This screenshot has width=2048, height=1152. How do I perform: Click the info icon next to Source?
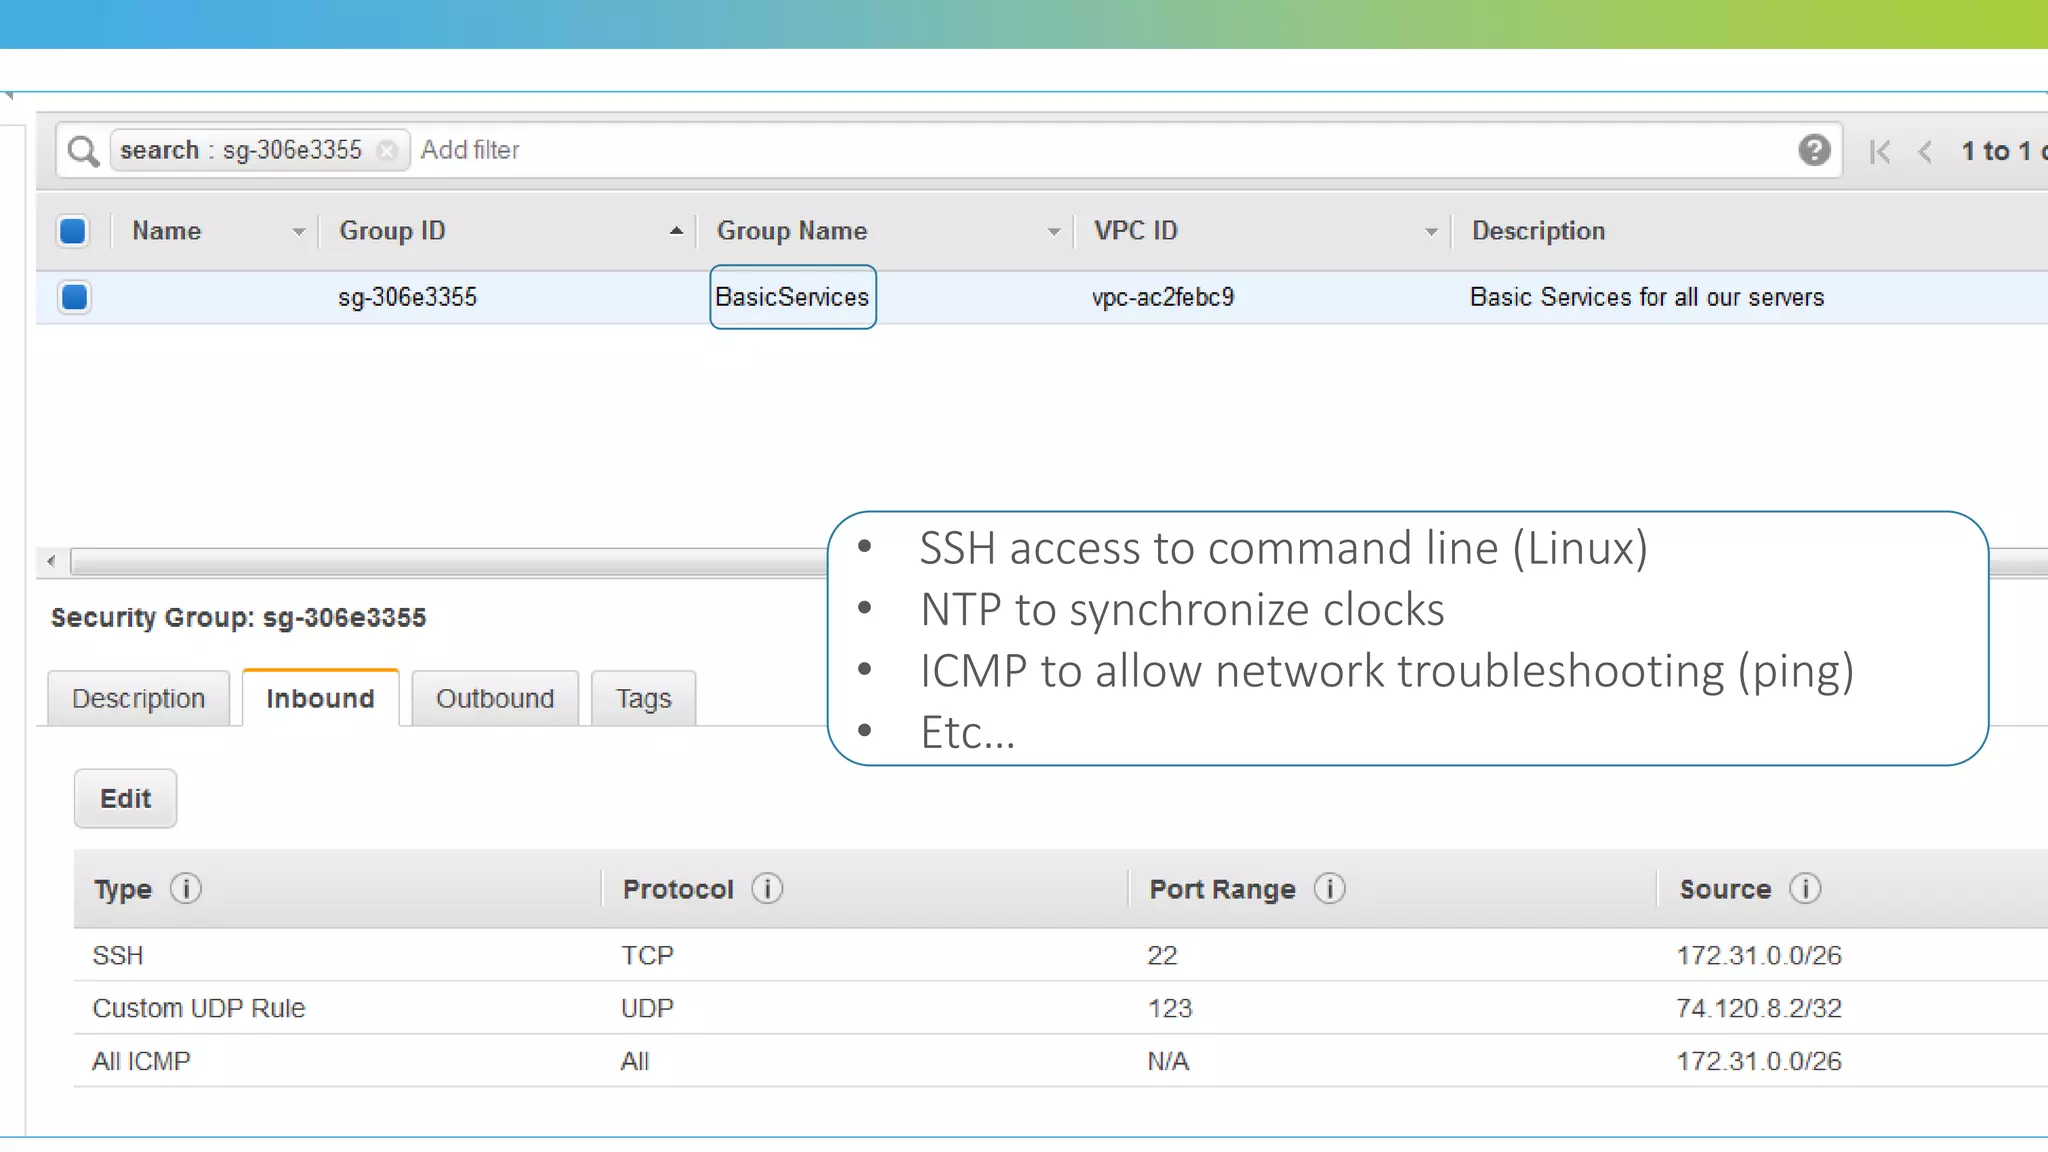pos(1805,888)
